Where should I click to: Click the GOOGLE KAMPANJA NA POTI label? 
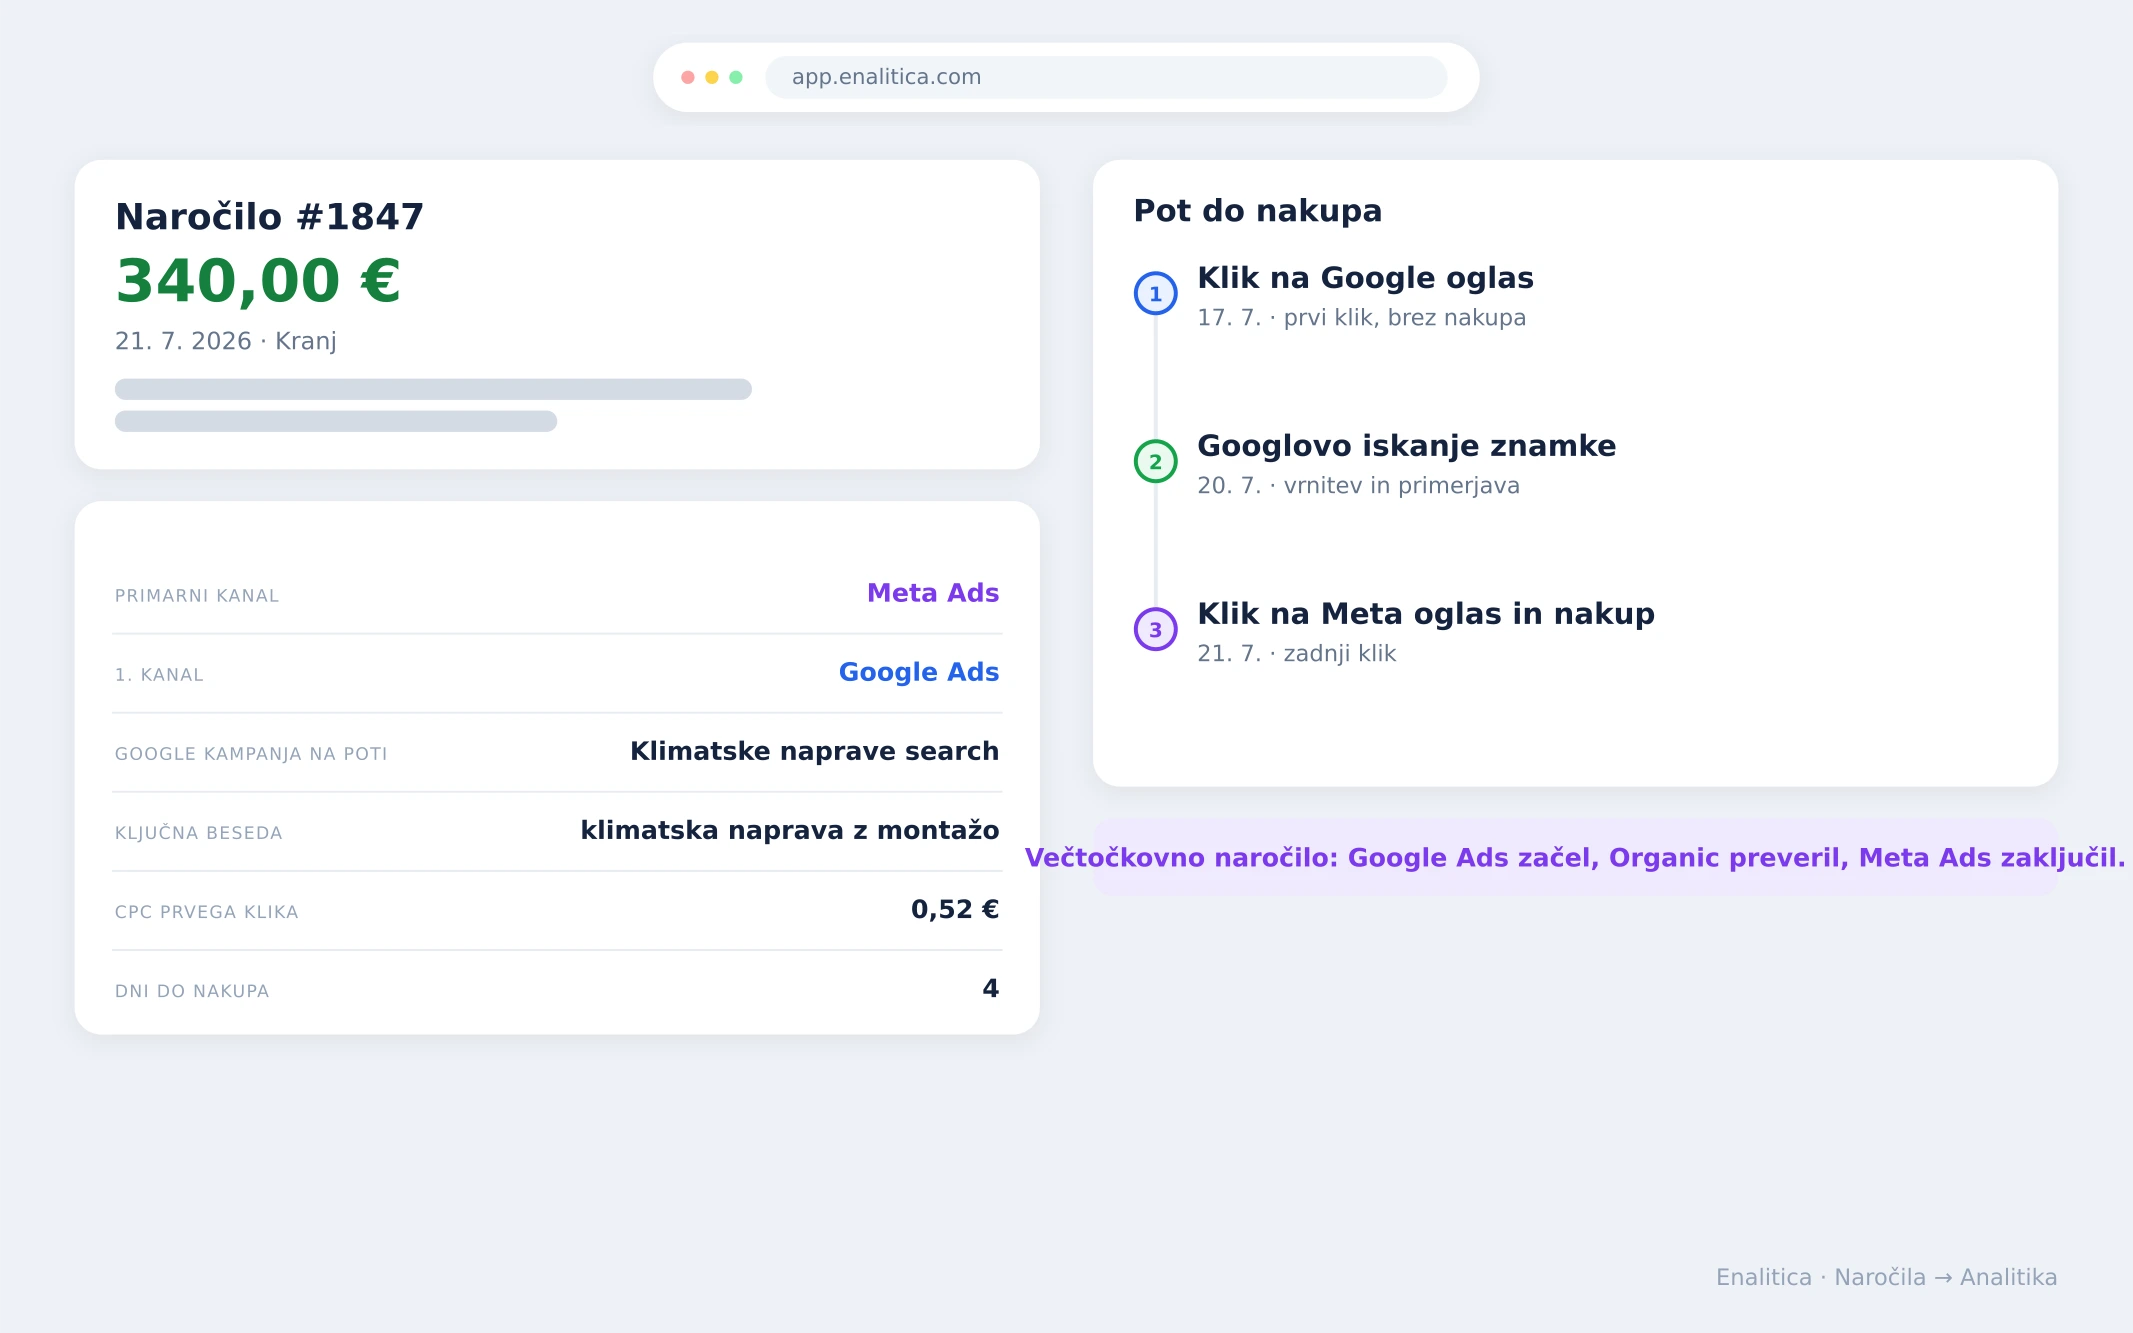tap(251, 754)
